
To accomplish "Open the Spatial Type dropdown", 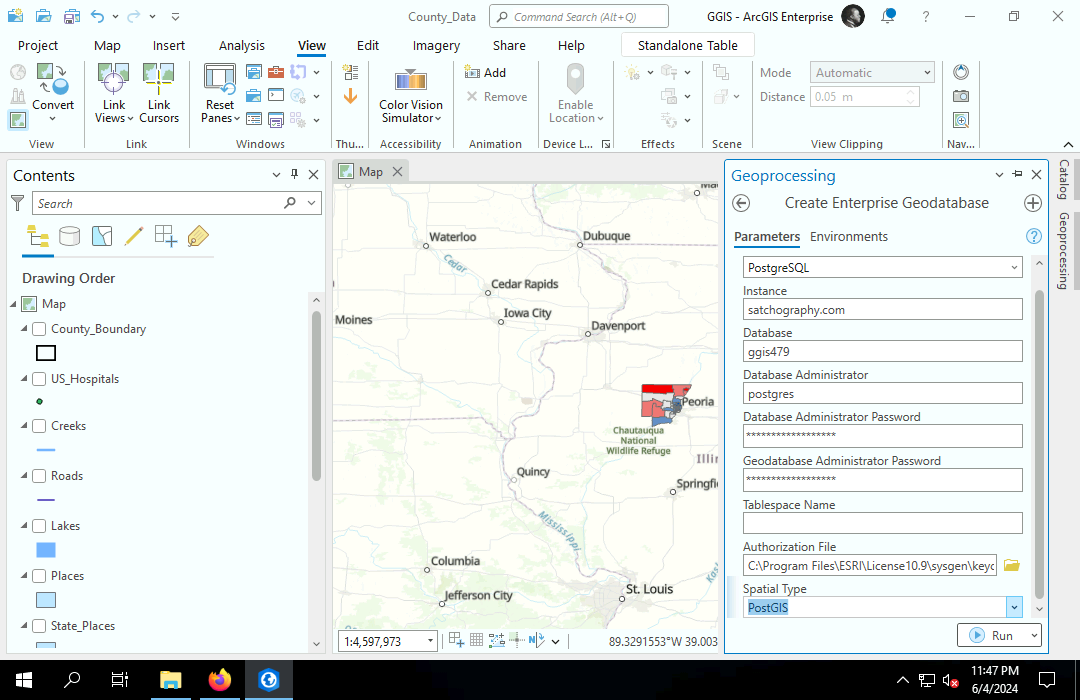I will coord(1014,607).
